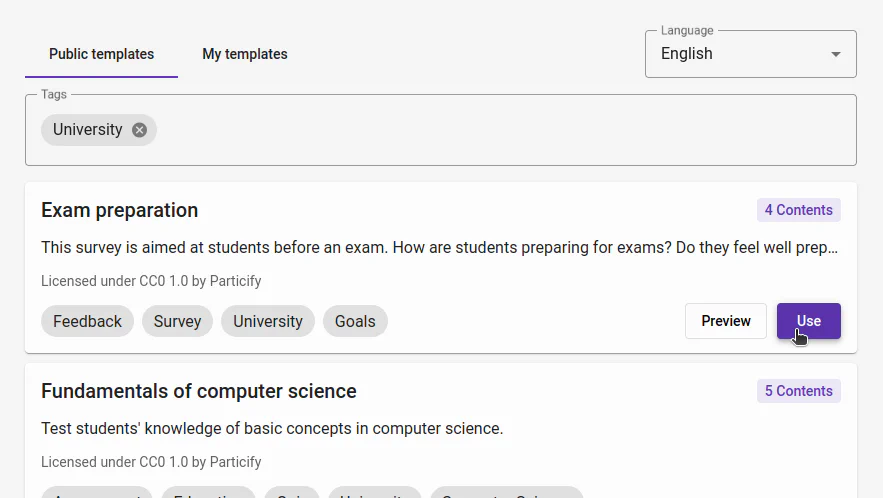Image resolution: width=883 pixels, height=498 pixels.
Task: Expand the Language dropdown arrow
Action: click(x=836, y=54)
